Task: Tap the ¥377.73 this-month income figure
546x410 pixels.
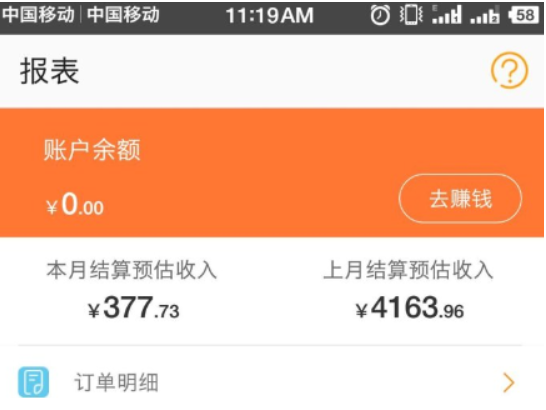Action: (134, 307)
